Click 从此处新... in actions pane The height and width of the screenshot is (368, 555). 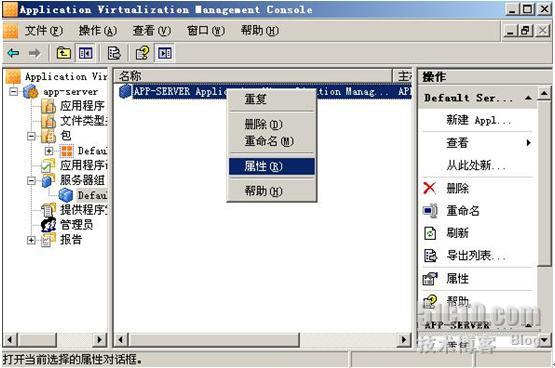(476, 165)
